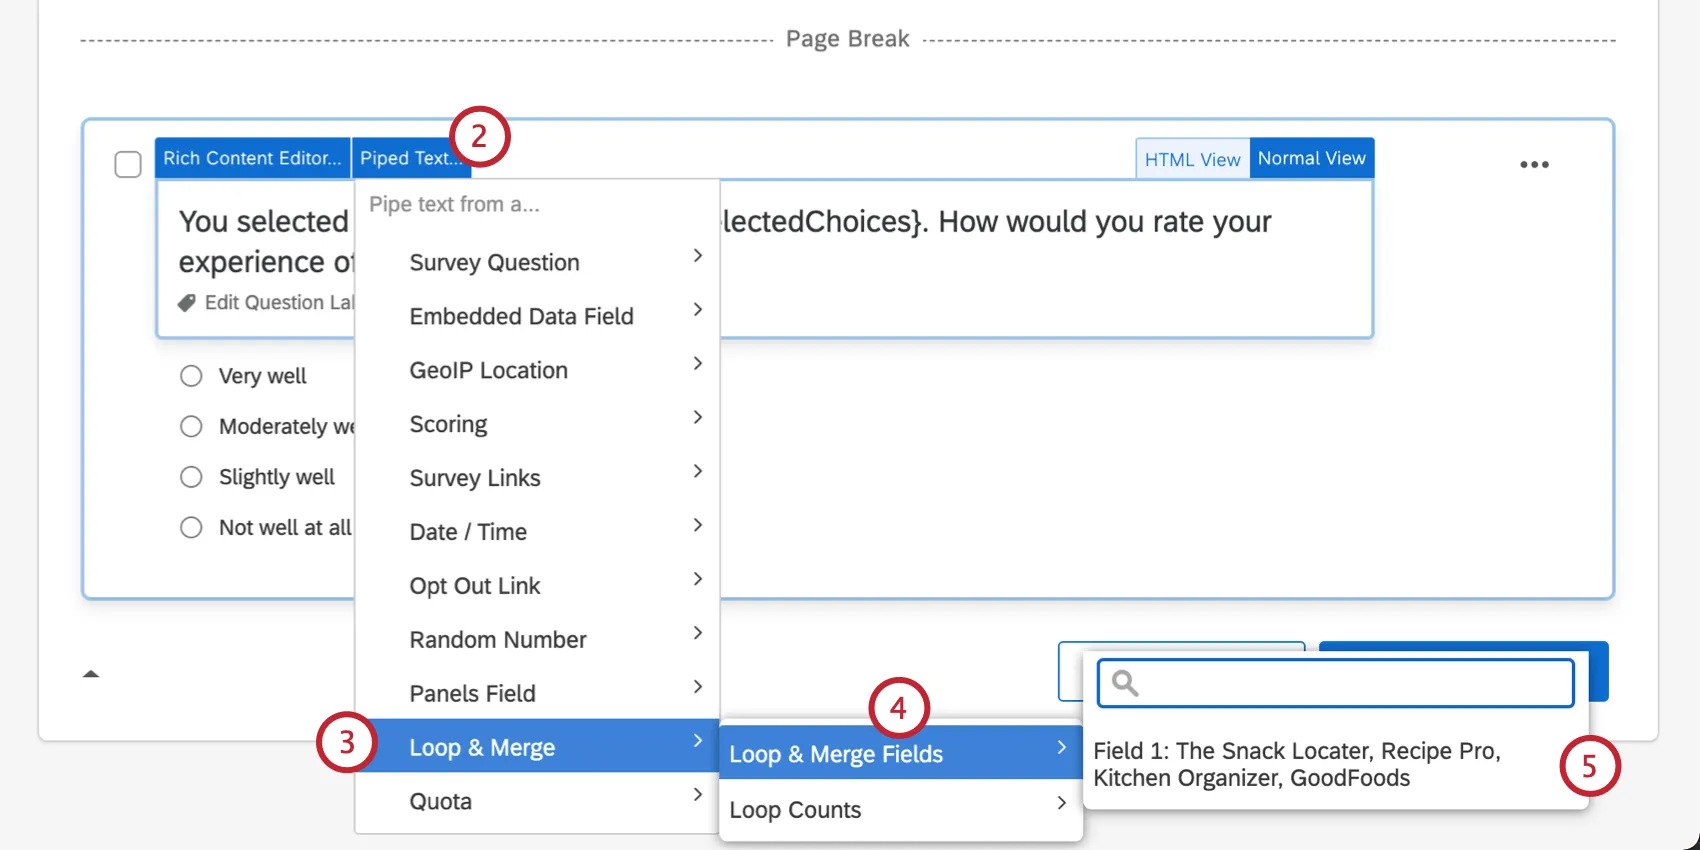Switch to HTML View
The width and height of the screenshot is (1700, 850).
[1191, 158]
